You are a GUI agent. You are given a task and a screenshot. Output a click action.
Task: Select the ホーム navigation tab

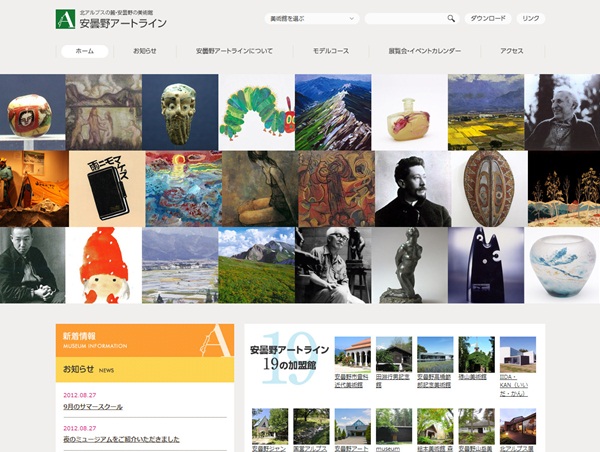click(85, 51)
